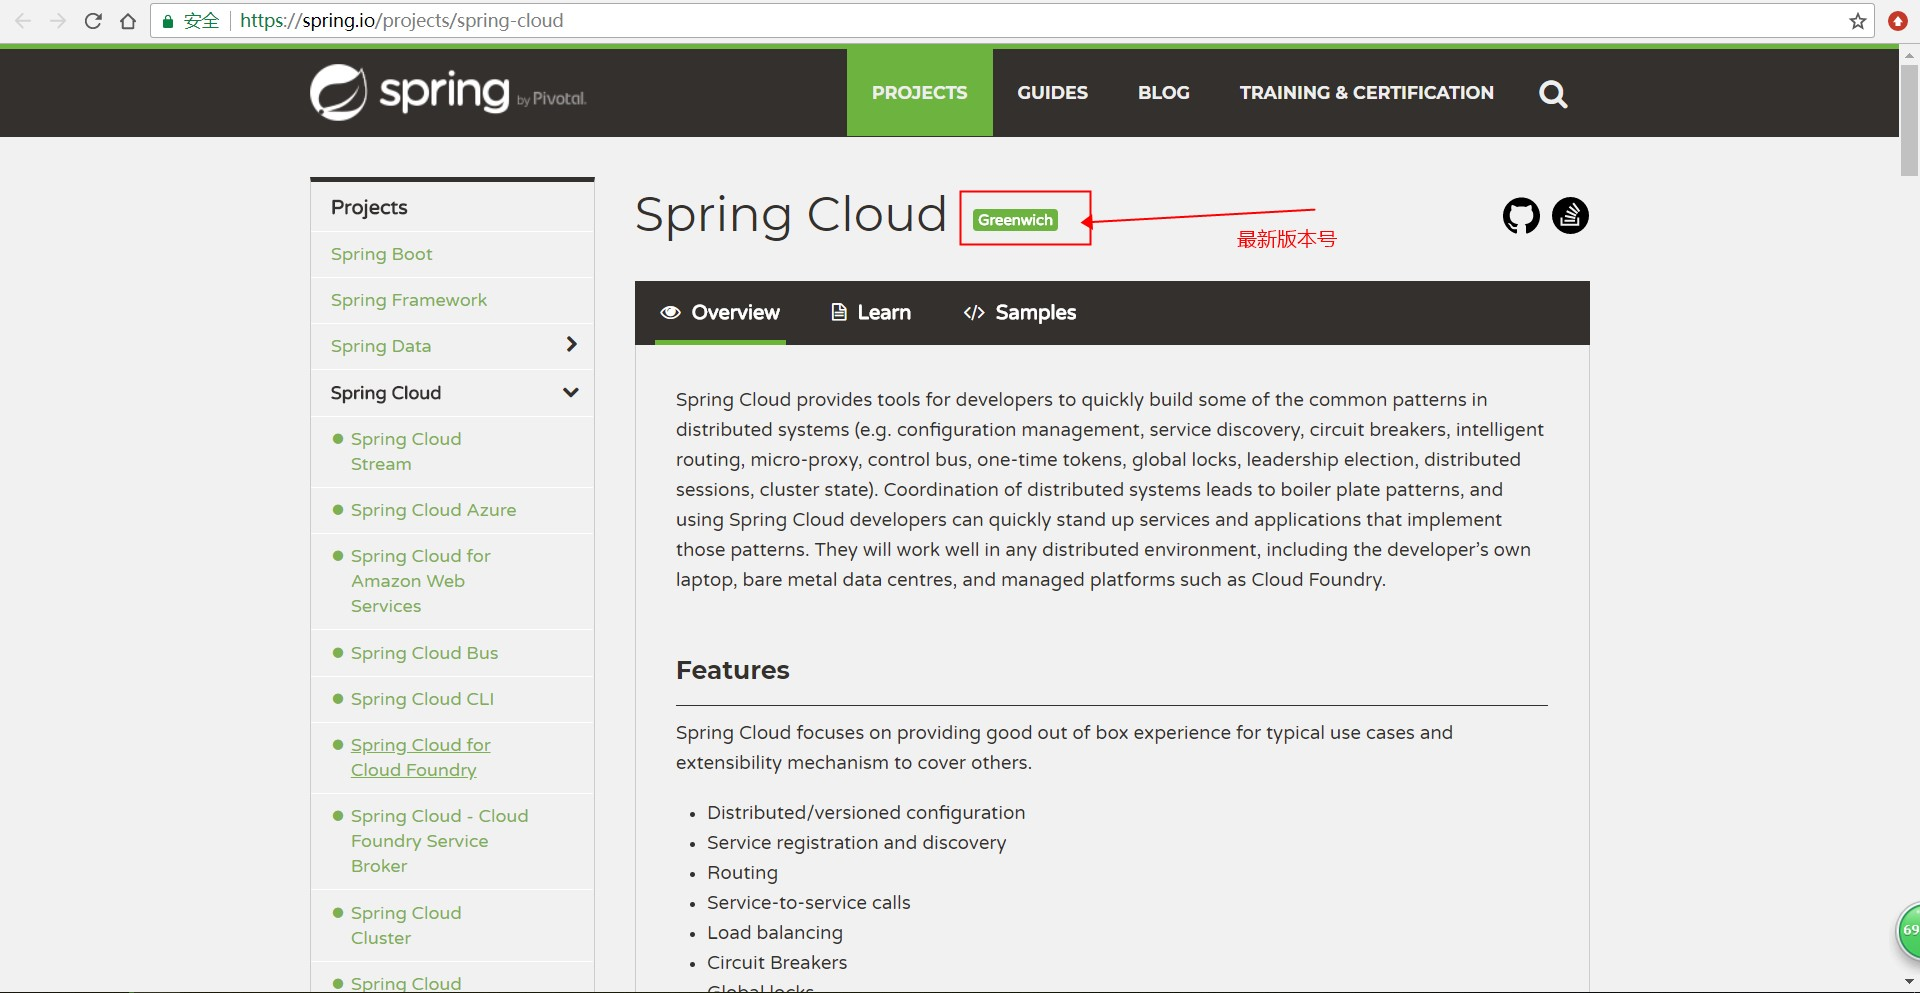Click the browser back arrow
The height and width of the screenshot is (993, 1920).
tap(23, 21)
